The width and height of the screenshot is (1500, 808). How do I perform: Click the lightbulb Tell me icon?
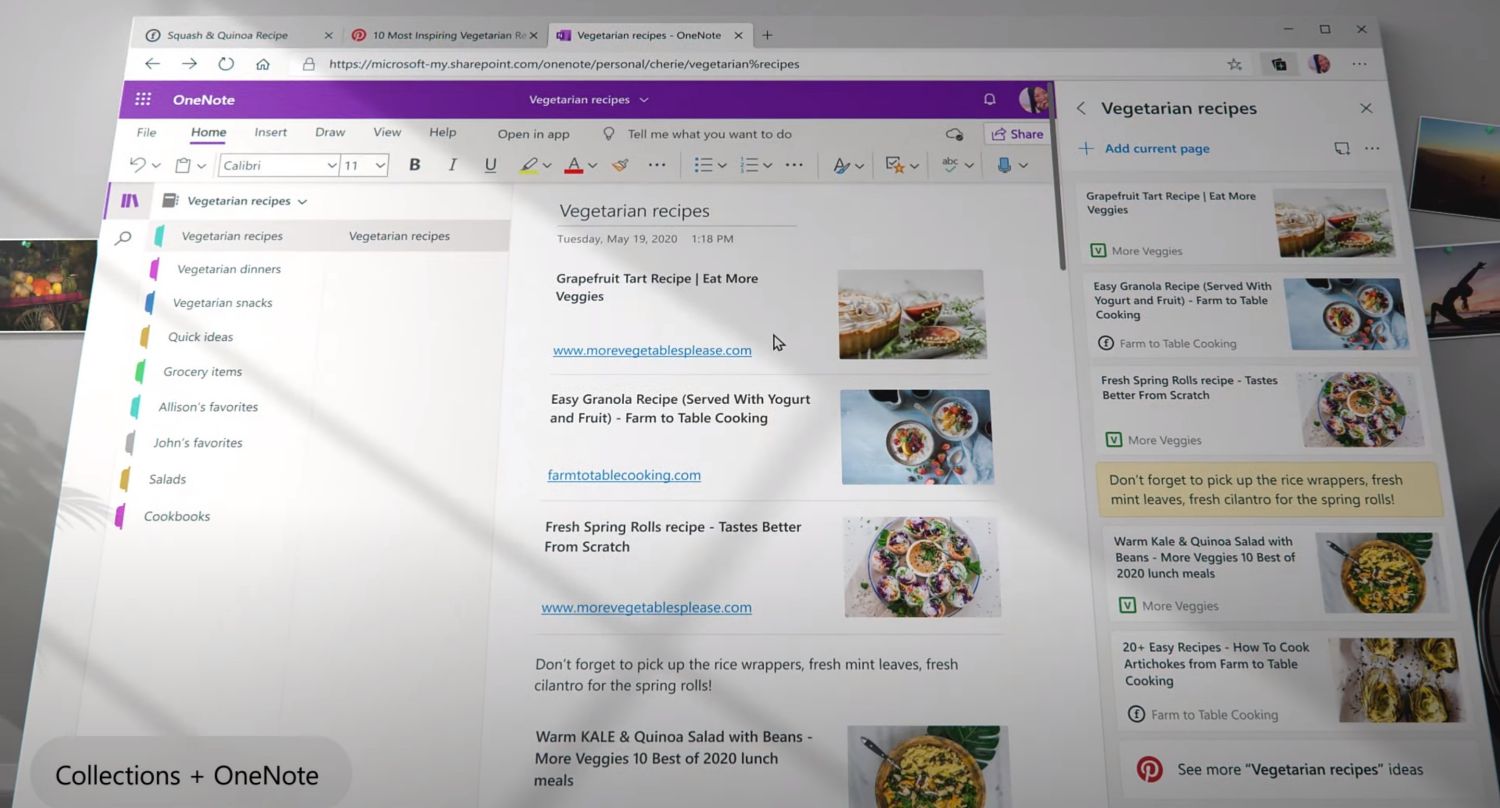pyautogui.click(x=608, y=134)
